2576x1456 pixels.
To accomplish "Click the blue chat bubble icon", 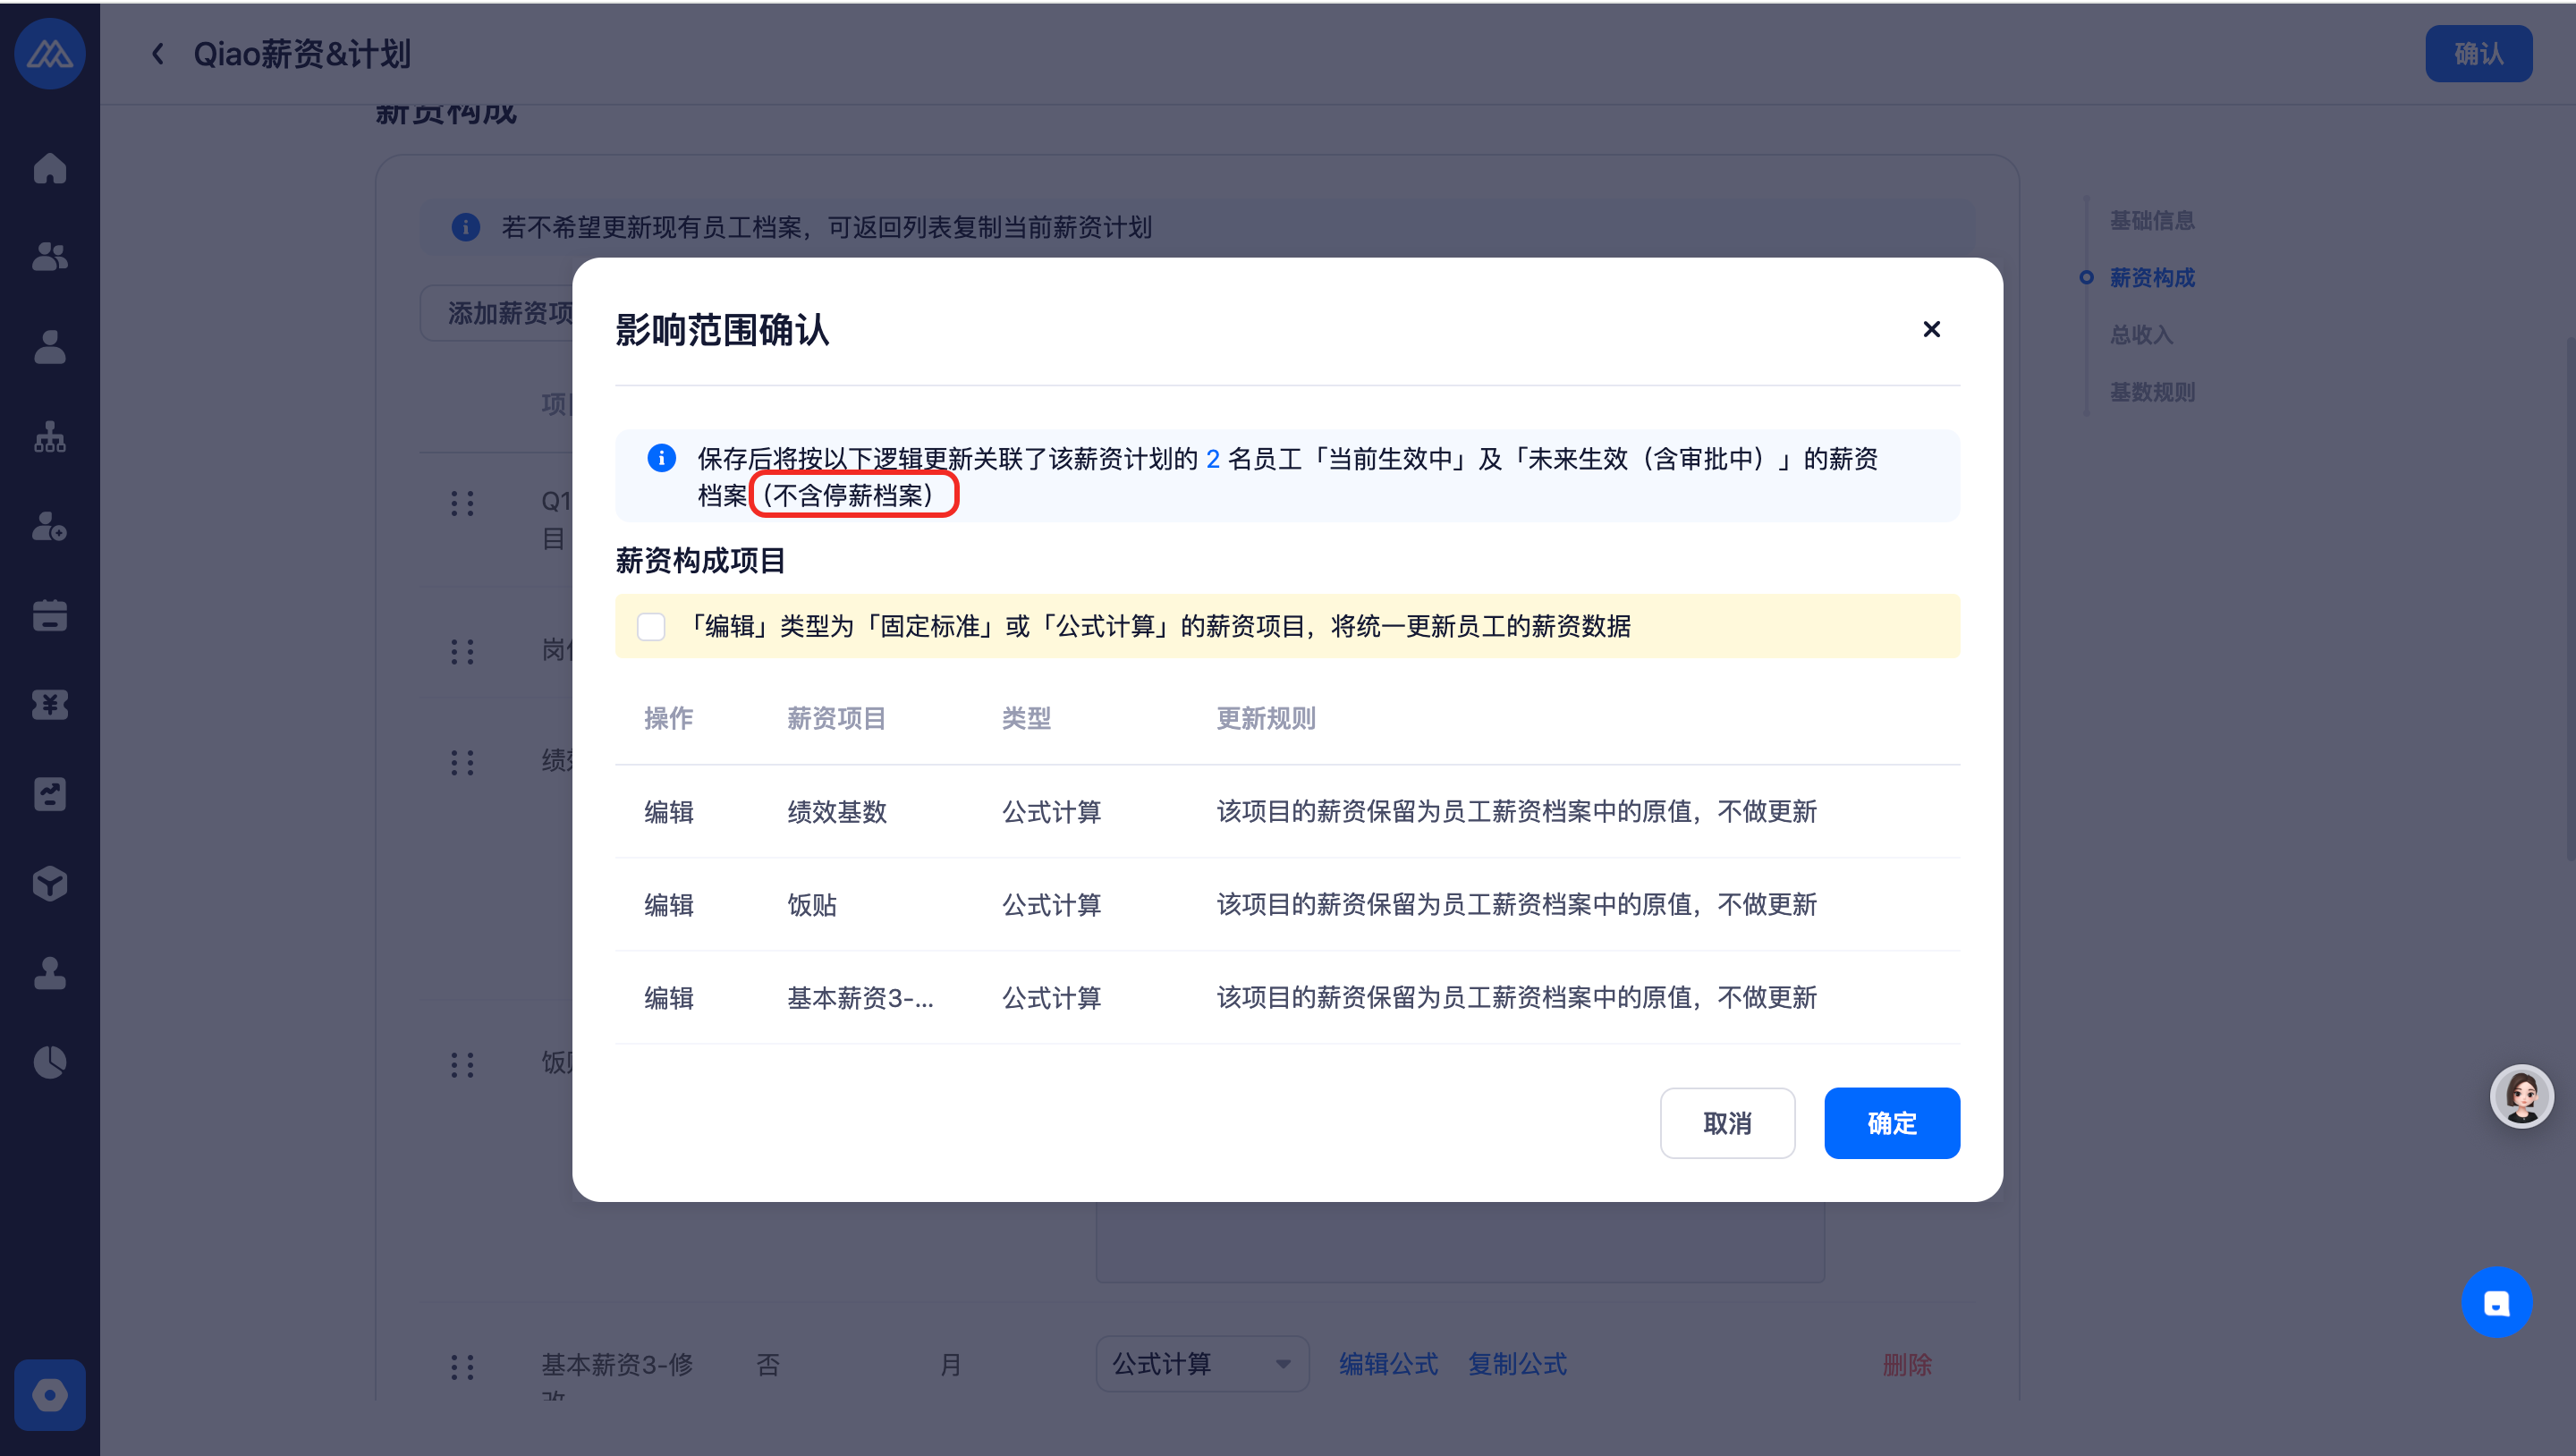I will (x=2496, y=1302).
